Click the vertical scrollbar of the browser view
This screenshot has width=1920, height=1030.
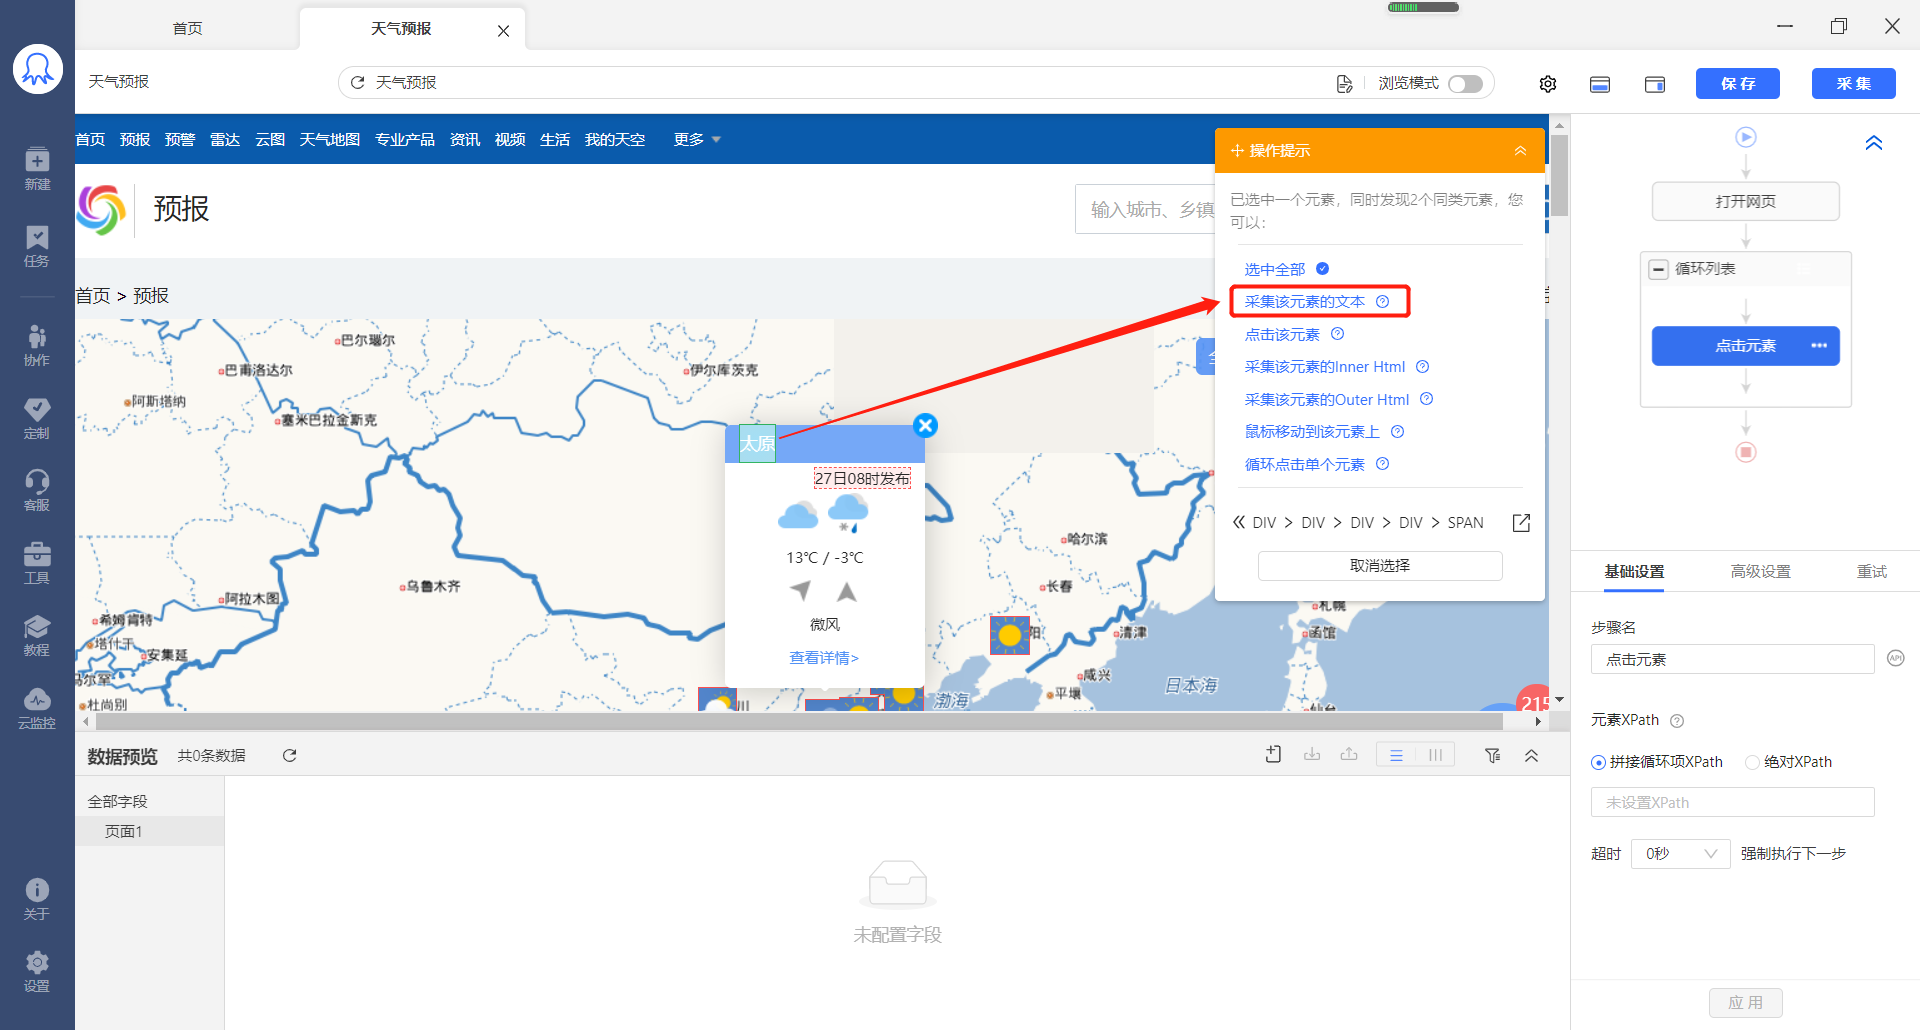(1560, 177)
